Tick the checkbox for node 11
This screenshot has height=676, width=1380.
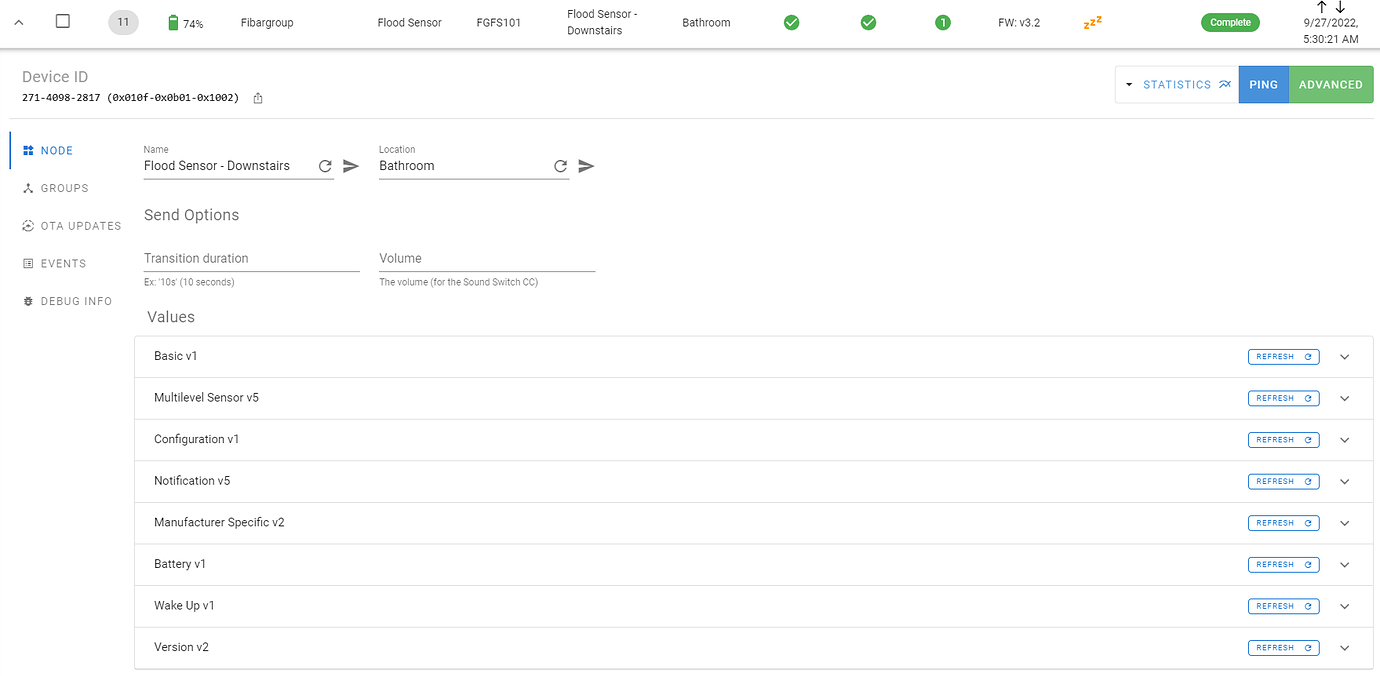(x=63, y=21)
